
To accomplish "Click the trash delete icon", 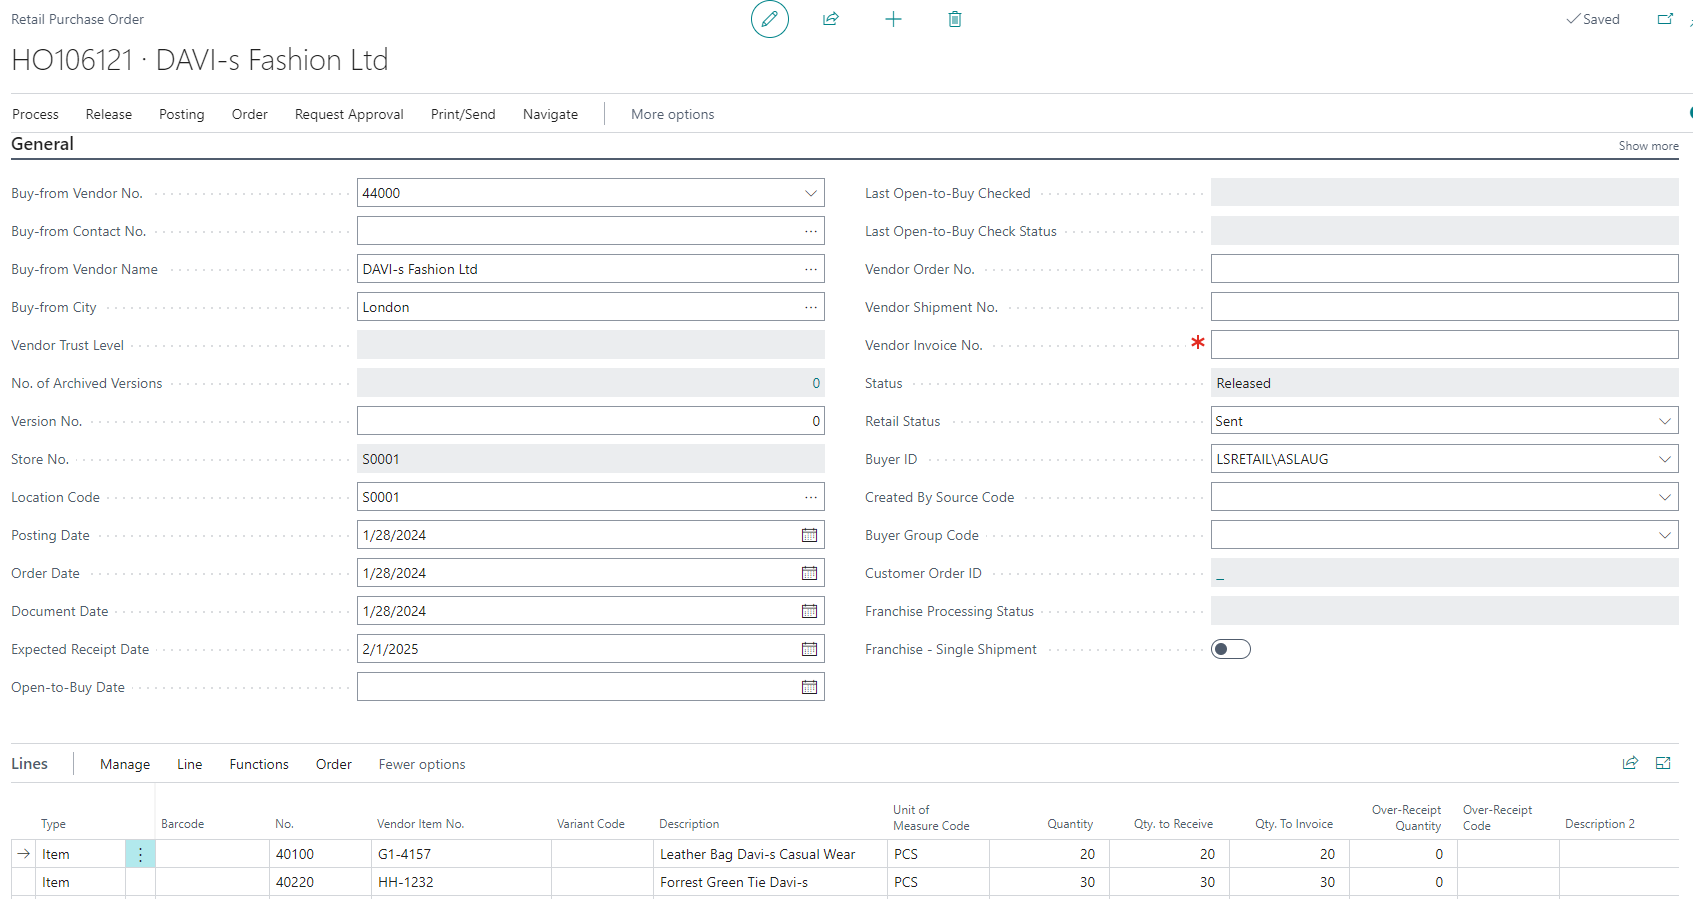I will (x=954, y=19).
